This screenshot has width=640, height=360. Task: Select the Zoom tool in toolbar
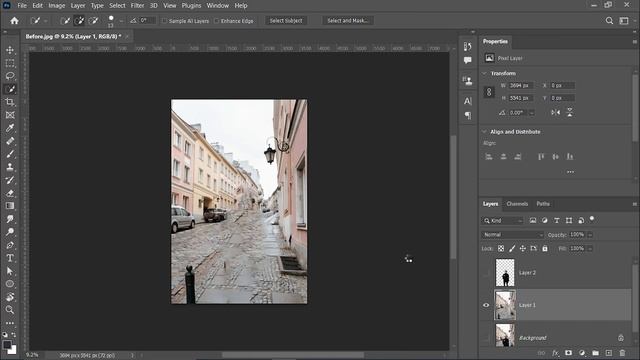10,310
